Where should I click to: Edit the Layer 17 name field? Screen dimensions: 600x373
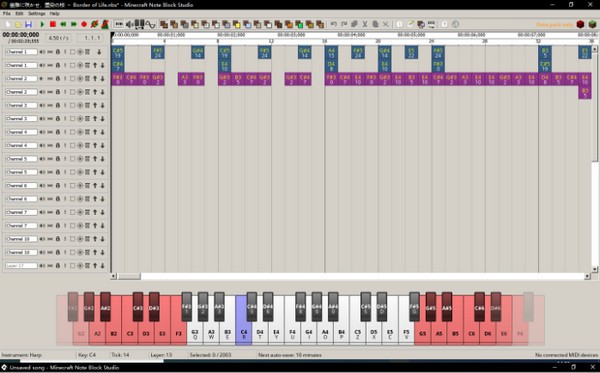click(x=21, y=265)
